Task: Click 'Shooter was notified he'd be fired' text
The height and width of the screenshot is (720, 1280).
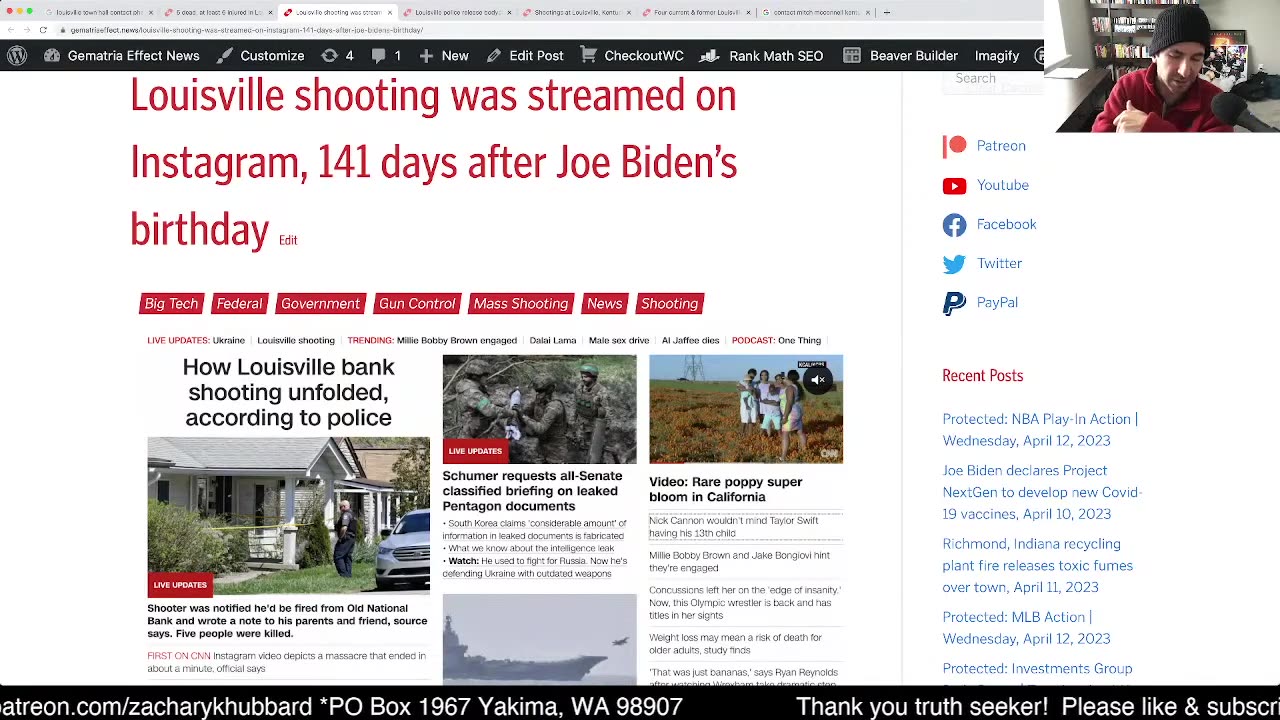Action: pos(287,620)
